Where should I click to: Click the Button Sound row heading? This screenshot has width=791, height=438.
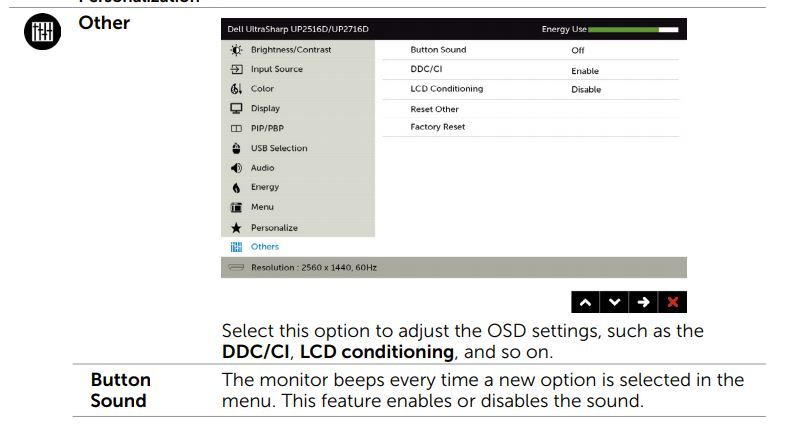[121, 390]
